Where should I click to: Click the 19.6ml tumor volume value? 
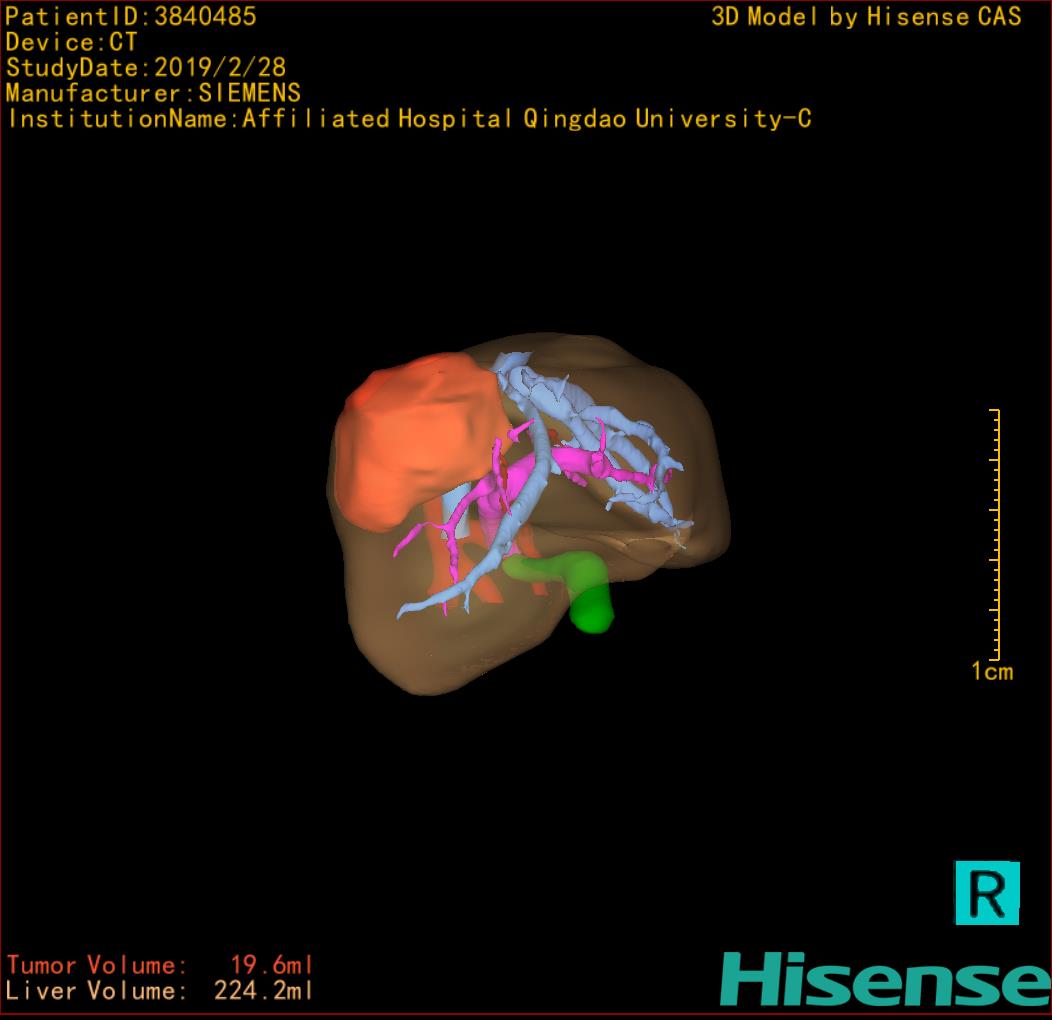point(272,966)
